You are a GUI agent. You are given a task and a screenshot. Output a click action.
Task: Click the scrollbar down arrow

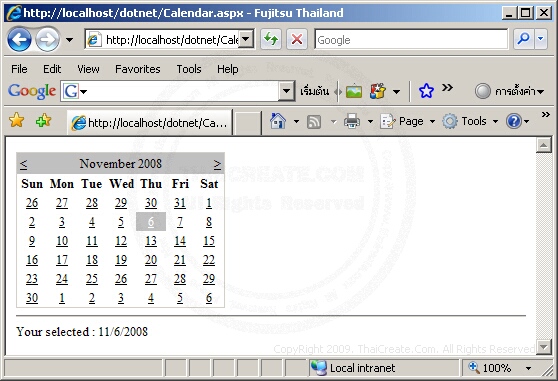pyautogui.click(x=544, y=346)
